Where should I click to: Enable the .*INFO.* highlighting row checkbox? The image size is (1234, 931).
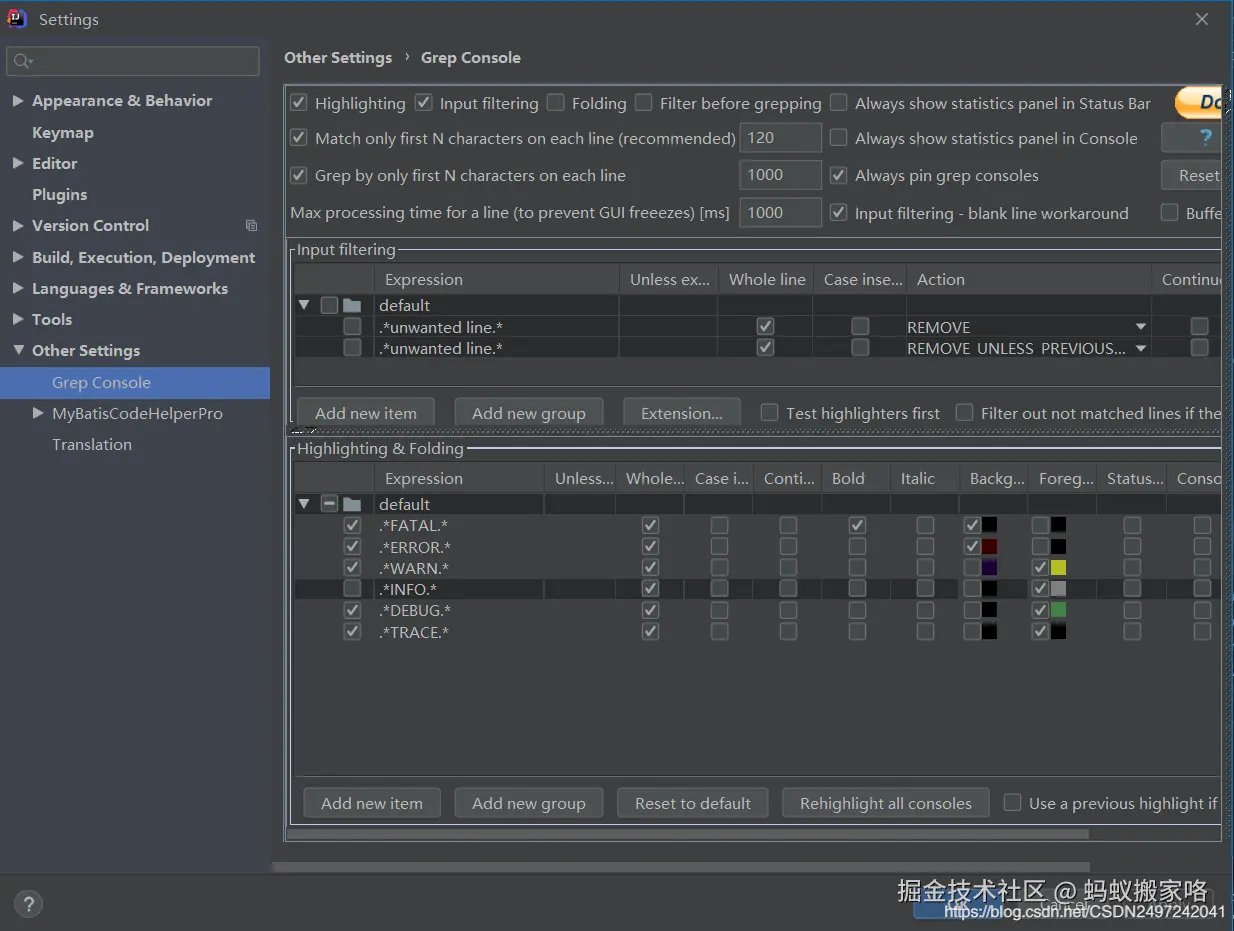click(x=352, y=589)
